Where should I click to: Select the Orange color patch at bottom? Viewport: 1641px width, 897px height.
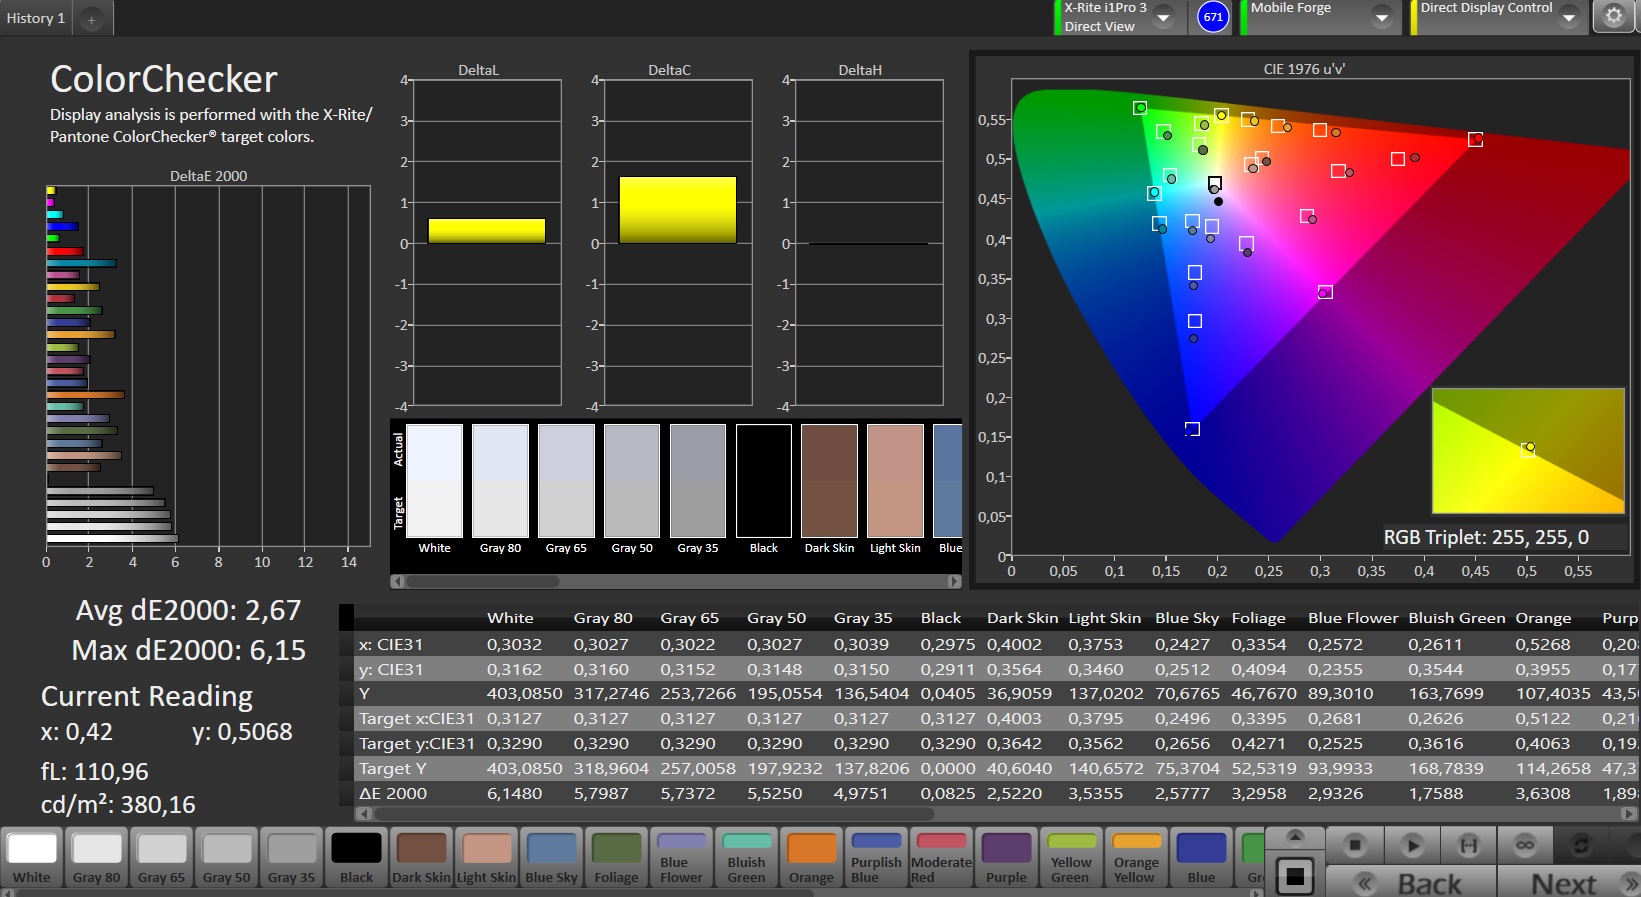pyautogui.click(x=811, y=858)
